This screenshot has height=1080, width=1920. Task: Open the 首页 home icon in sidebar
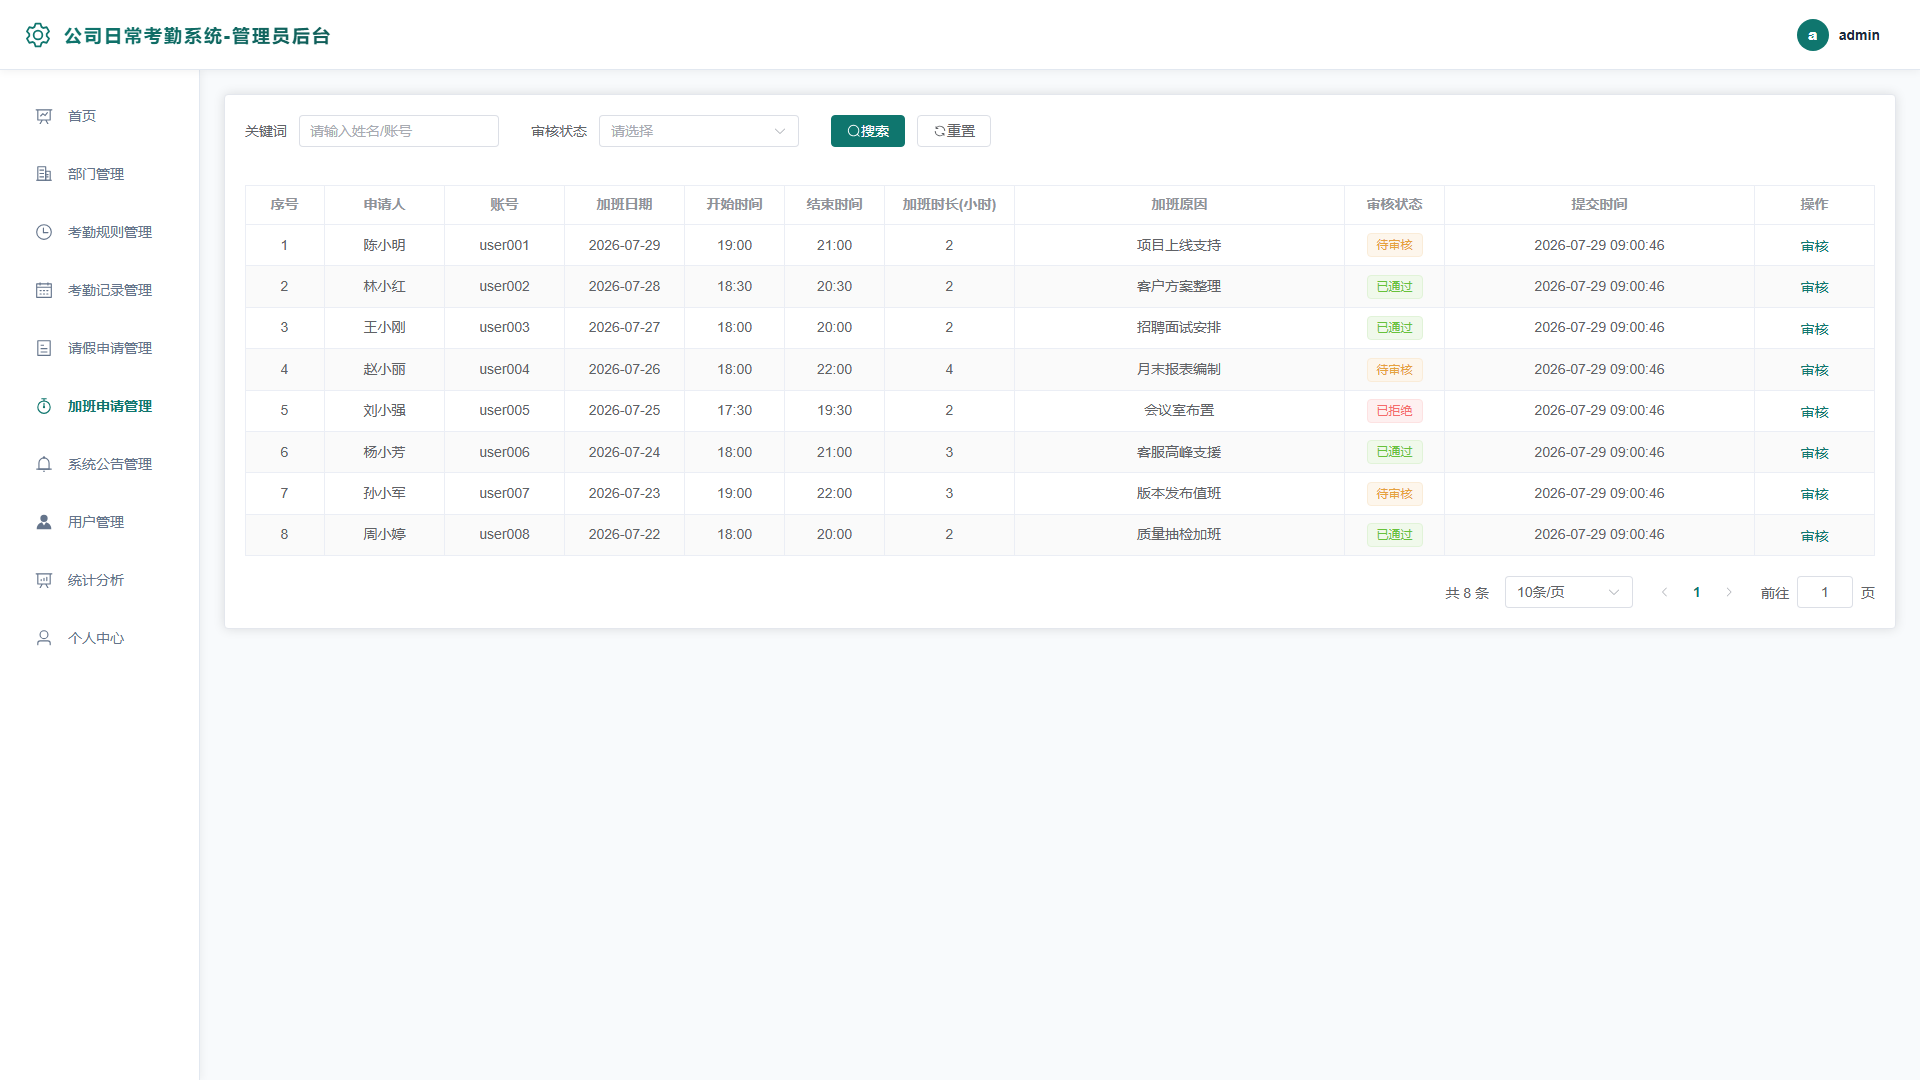[44, 116]
